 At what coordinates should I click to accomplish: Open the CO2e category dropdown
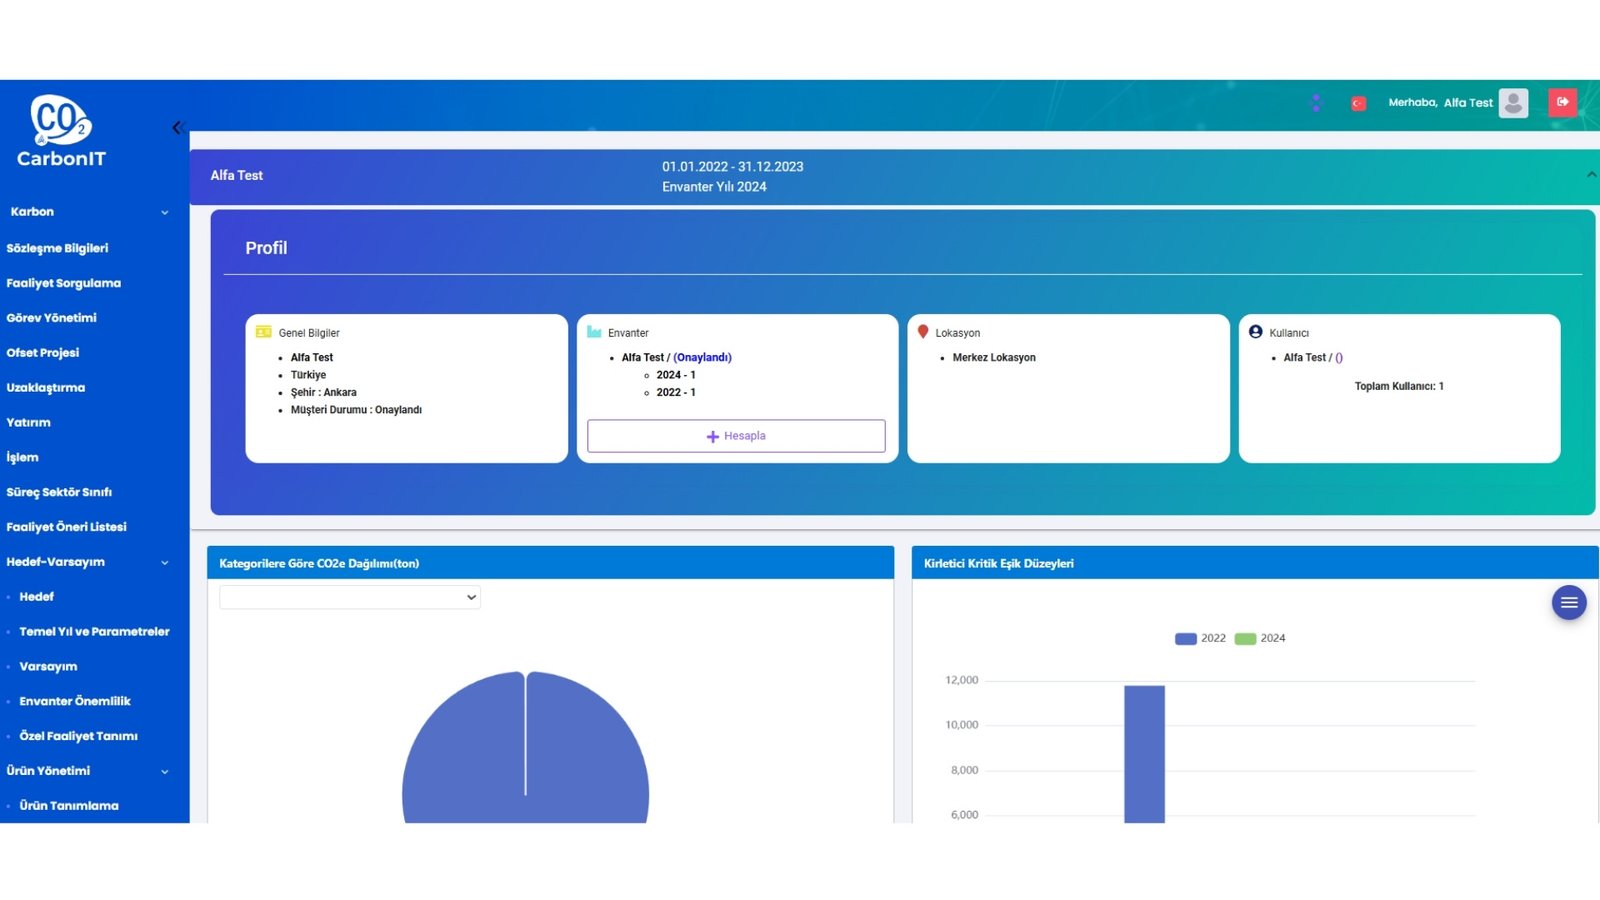(349, 597)
